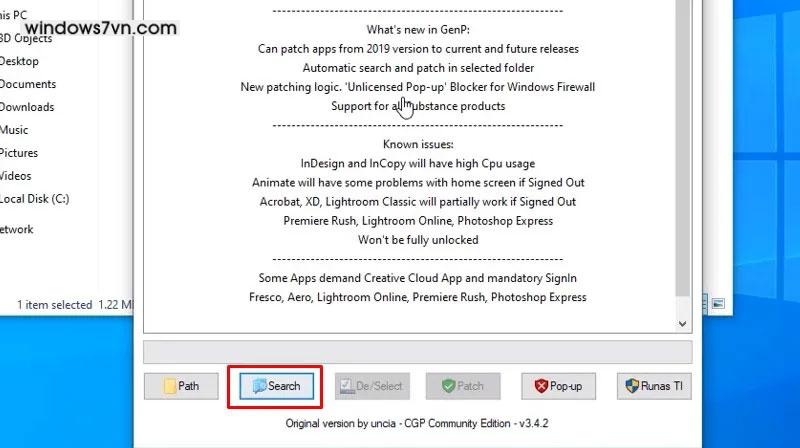Open Videos folder in sidebar
Viewport: 800px width, 448px height.
(16, 176)
